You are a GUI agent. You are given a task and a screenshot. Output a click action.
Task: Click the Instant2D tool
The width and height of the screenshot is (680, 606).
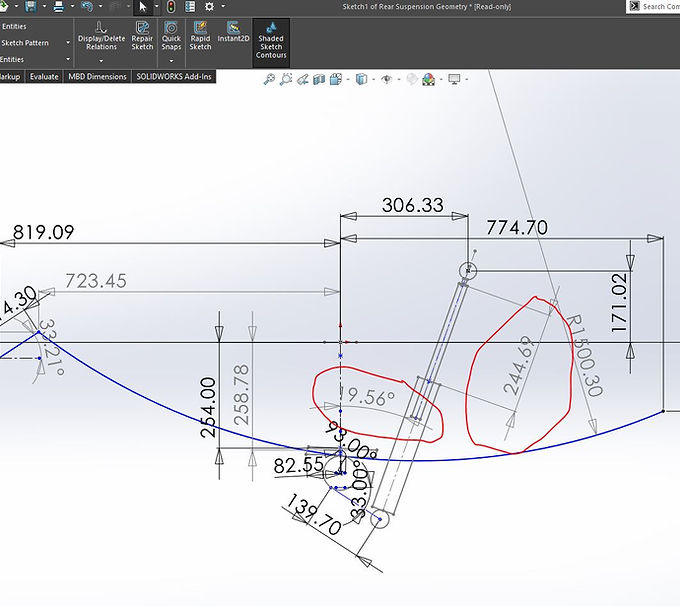[x=233, y=32]
